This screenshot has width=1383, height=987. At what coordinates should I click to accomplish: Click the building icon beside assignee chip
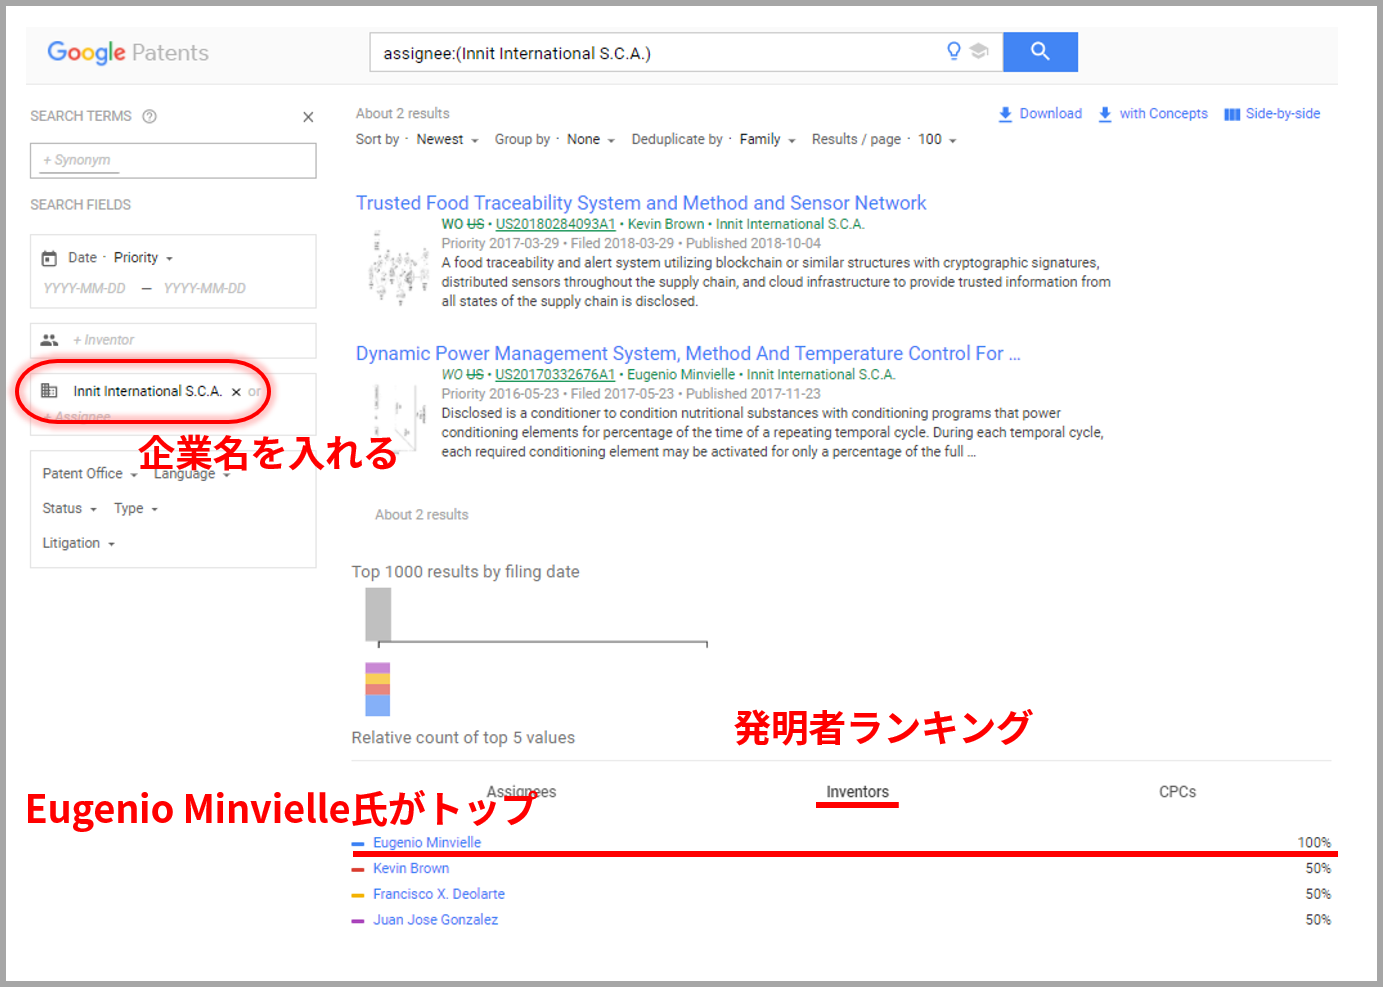pyautogui.click(x=49, y=391)
